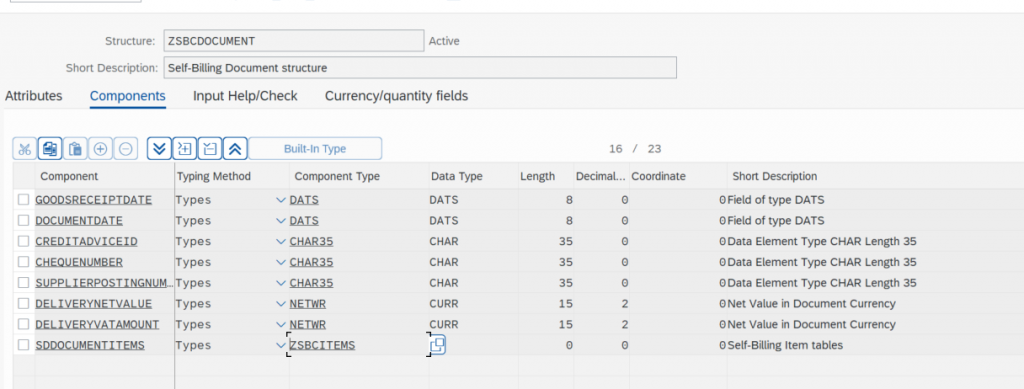Collapse all with double up chevron
Image resolution: width=1024 pixels, height=389 pixels.
[x=234, y=149]
